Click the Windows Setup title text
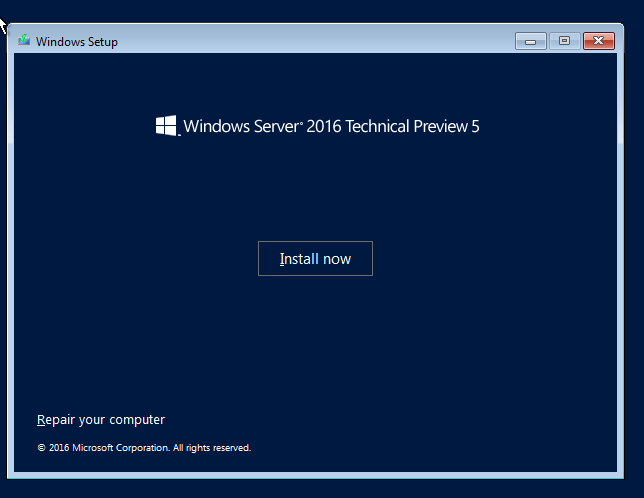The image size is (644, 498). click(x=76, y=41)
